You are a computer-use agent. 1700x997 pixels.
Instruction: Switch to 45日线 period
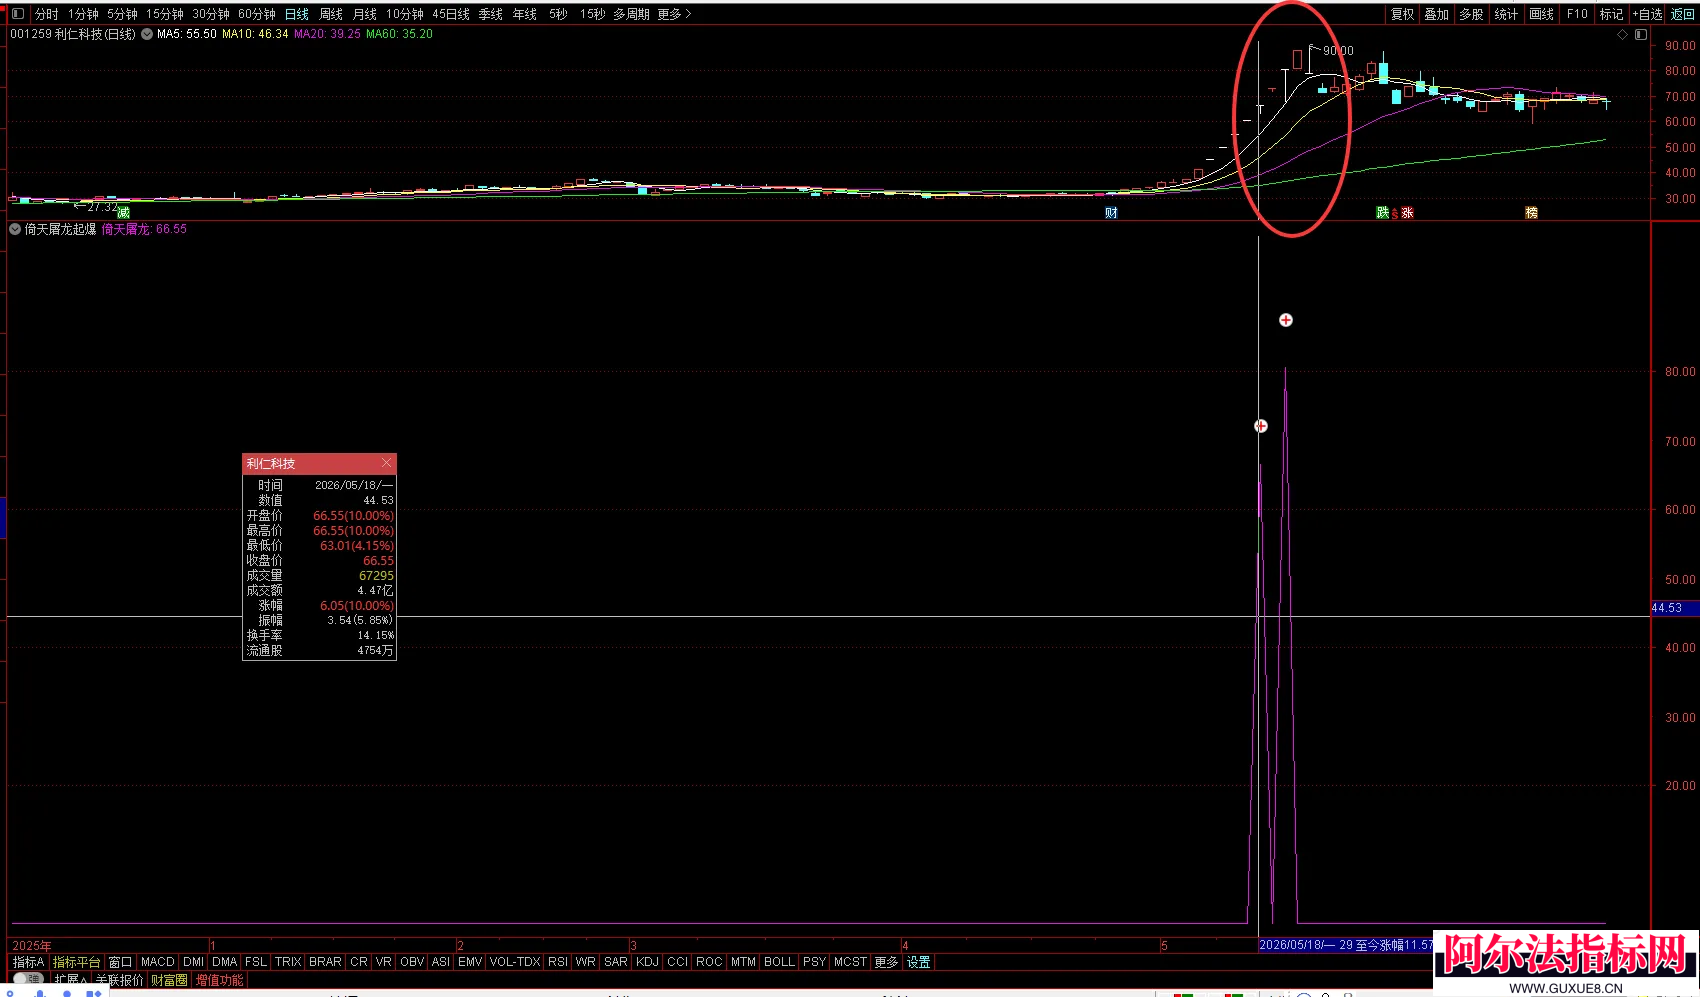click(451, 14)
